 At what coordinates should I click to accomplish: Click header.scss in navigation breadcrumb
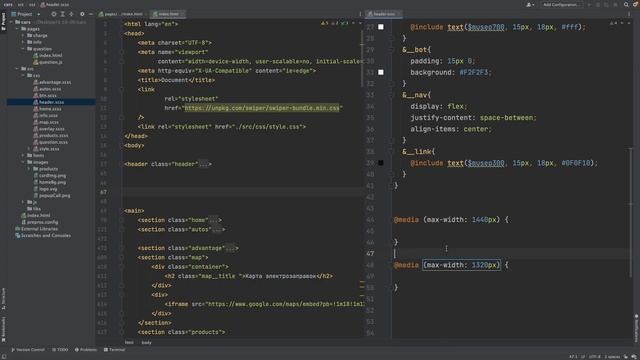(55, 4)
